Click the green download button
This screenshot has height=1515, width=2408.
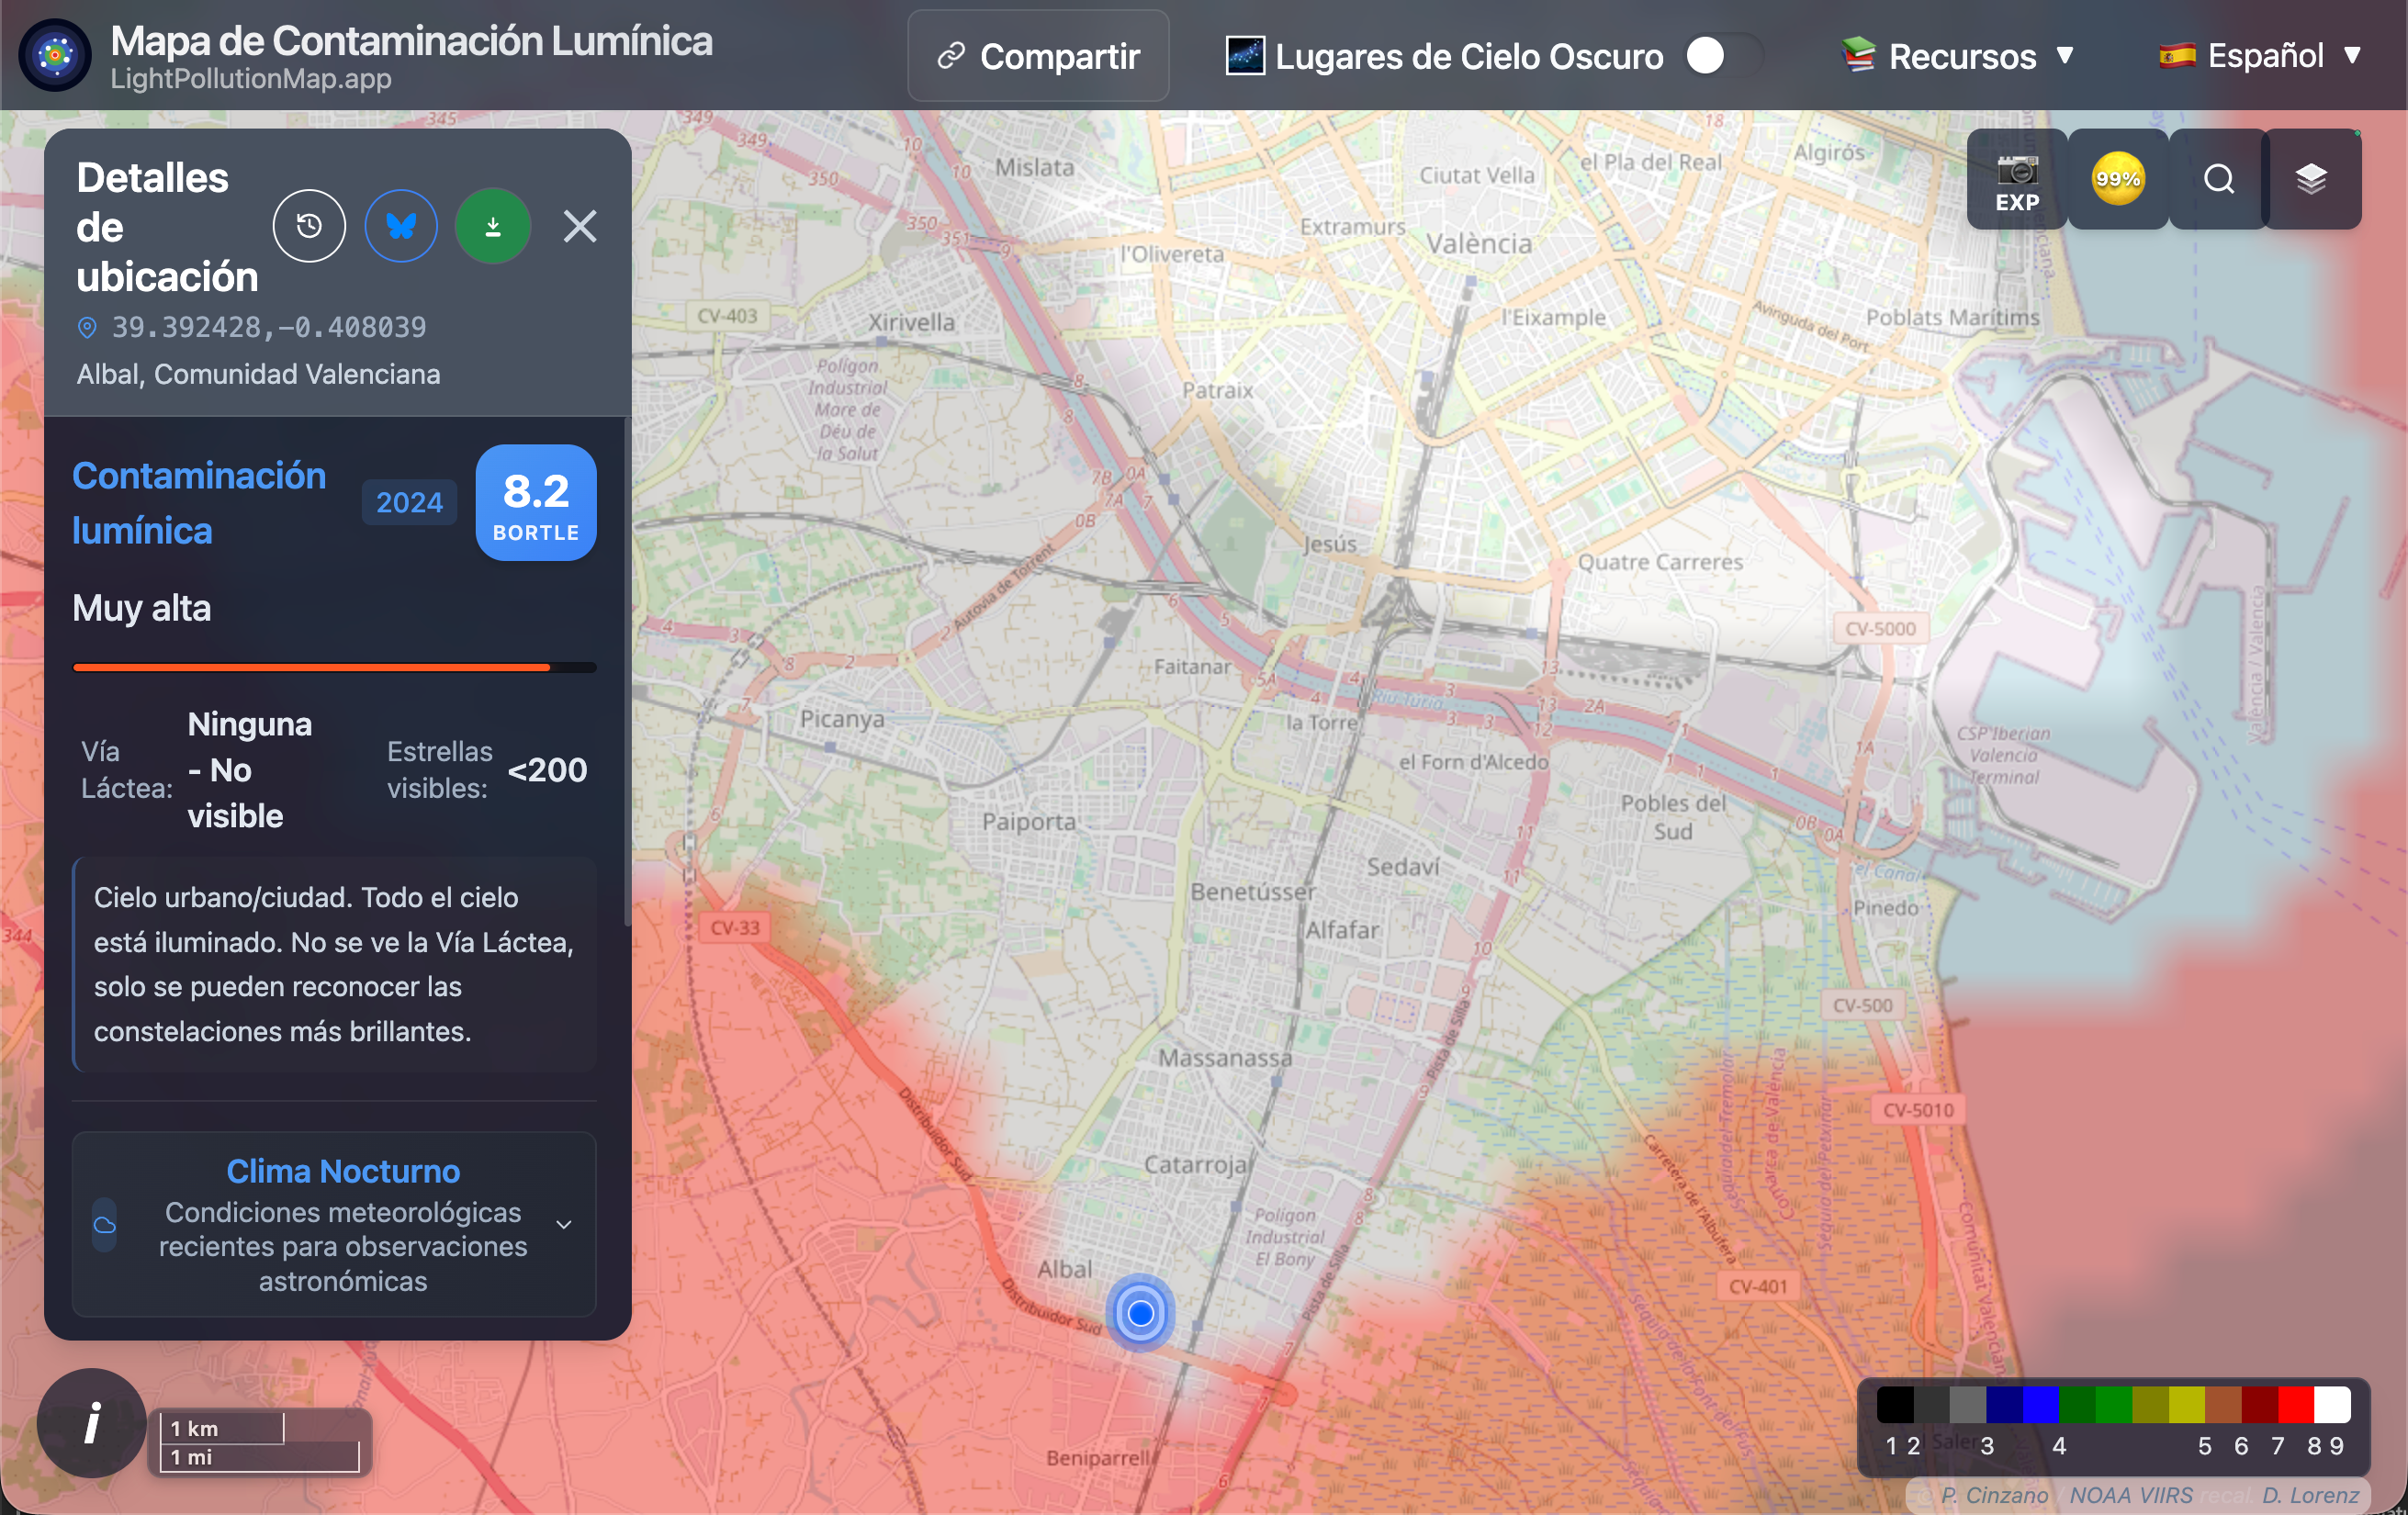click(x=492, y=226)
